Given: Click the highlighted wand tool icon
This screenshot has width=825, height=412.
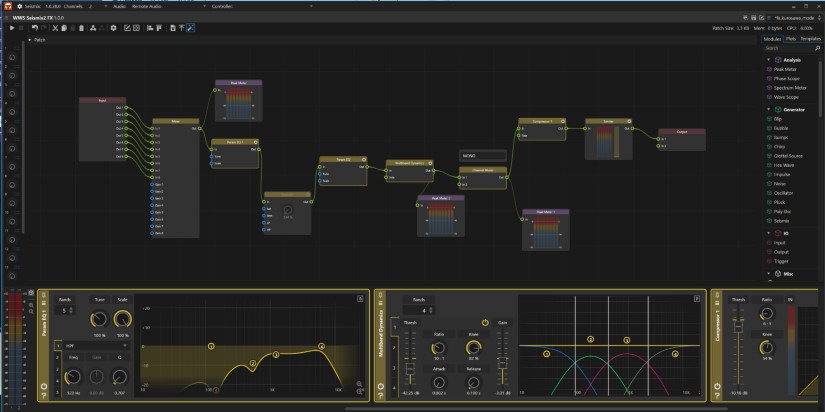Looking at the screenshot, I should tap(190, 28).
